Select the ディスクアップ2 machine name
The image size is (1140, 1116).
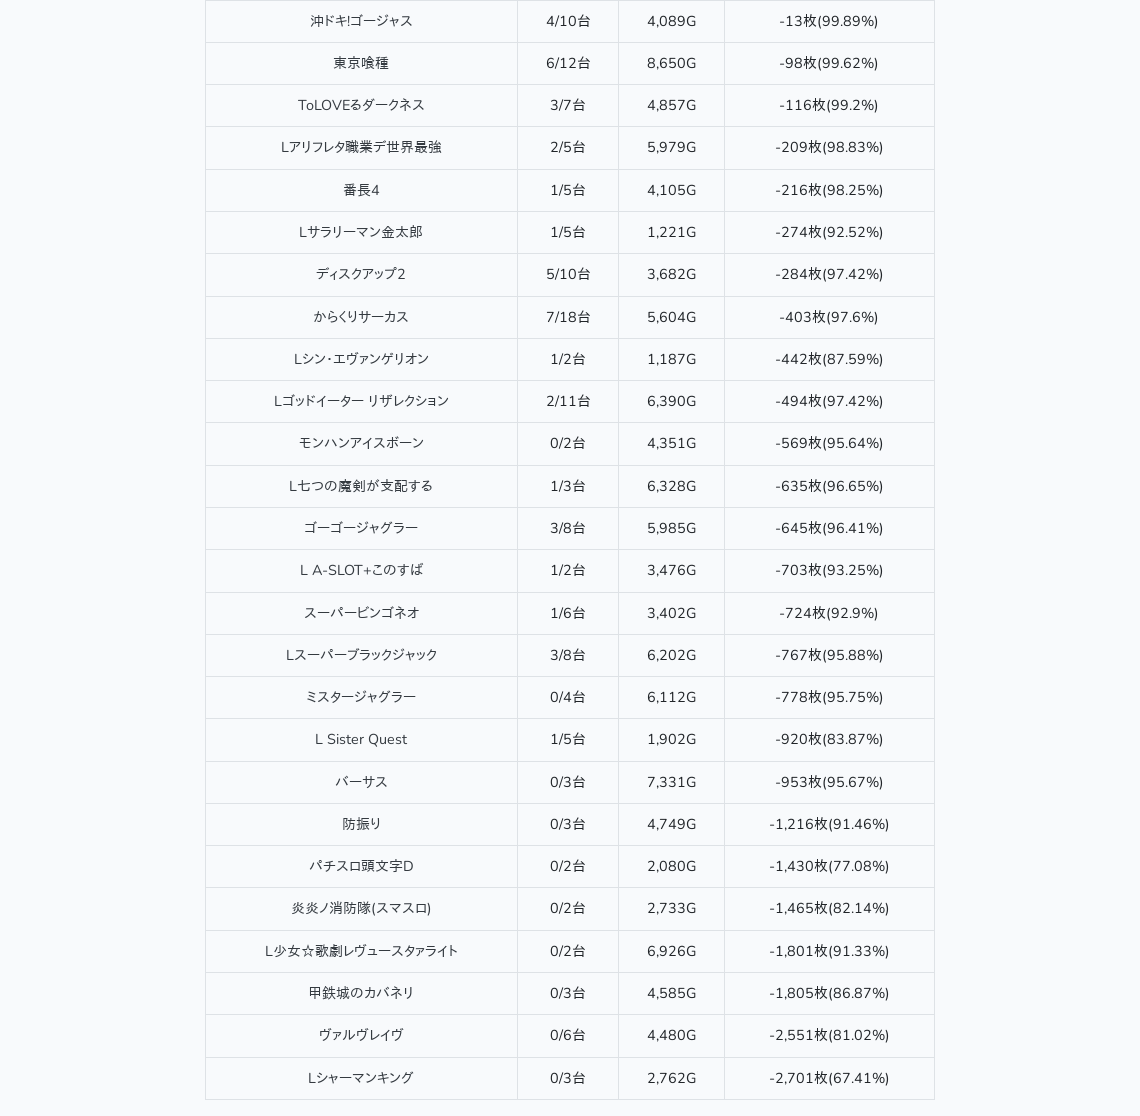click(x=361, y=274)
